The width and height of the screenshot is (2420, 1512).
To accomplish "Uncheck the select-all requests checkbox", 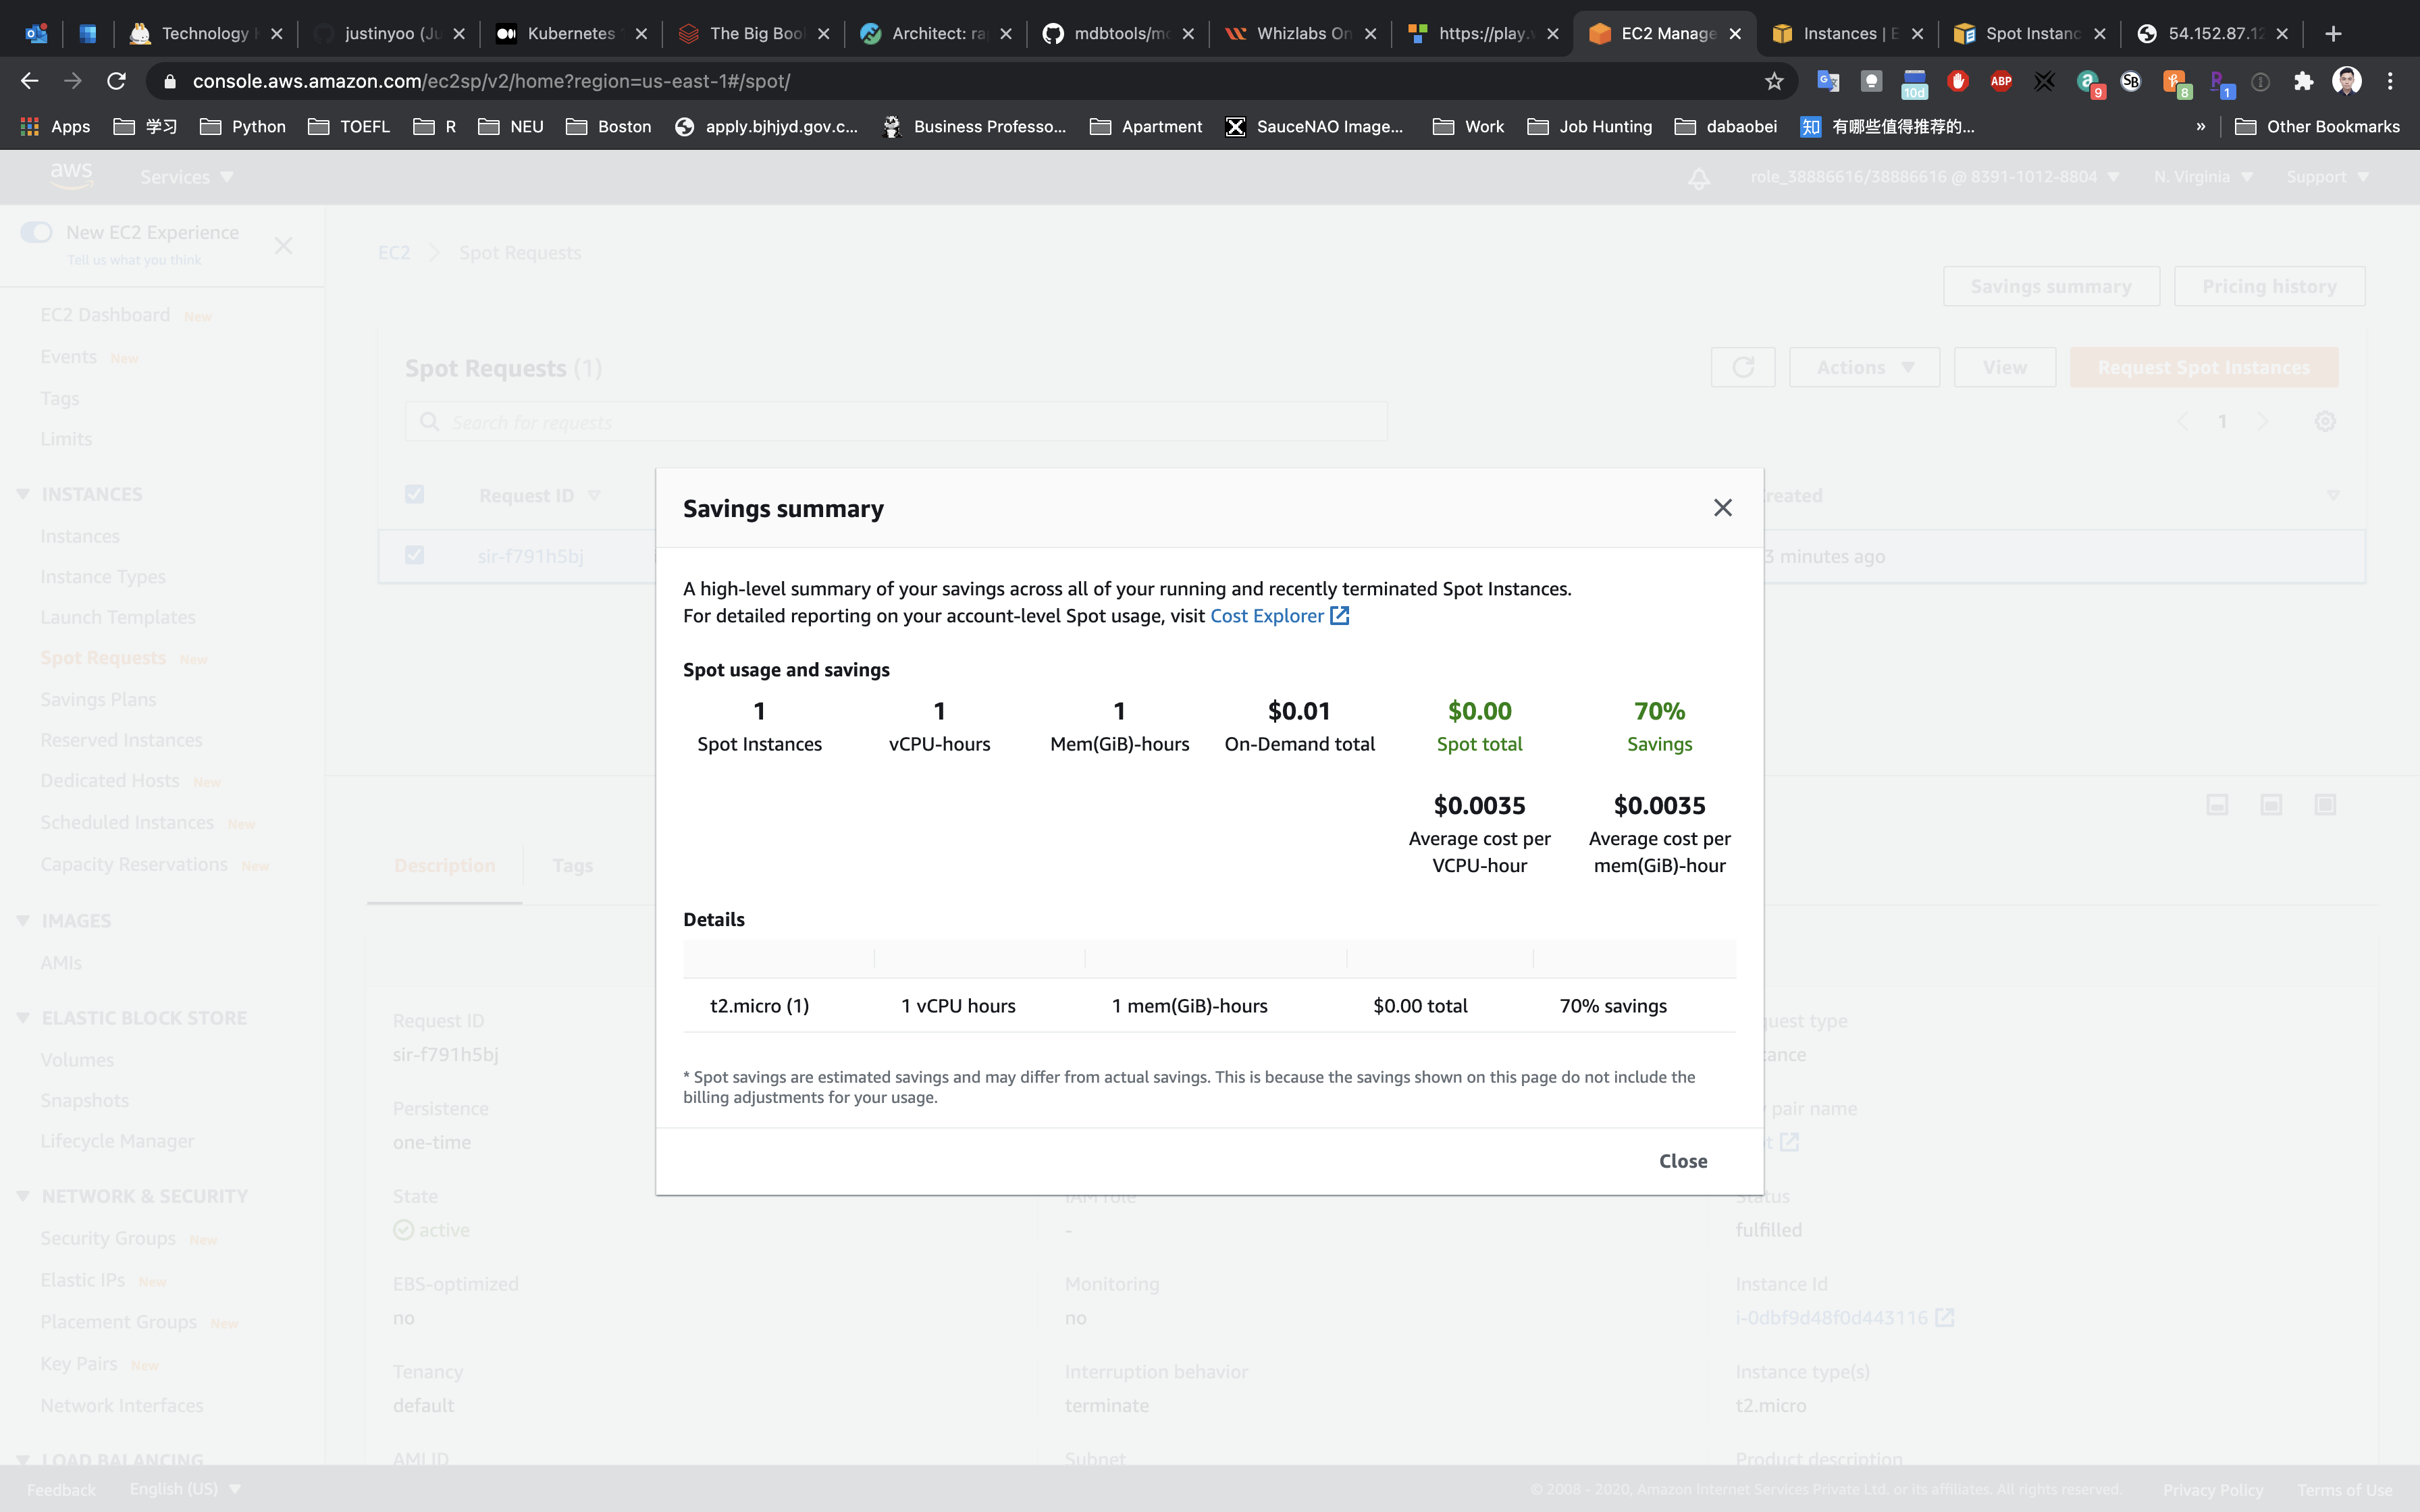I will 414,495.
